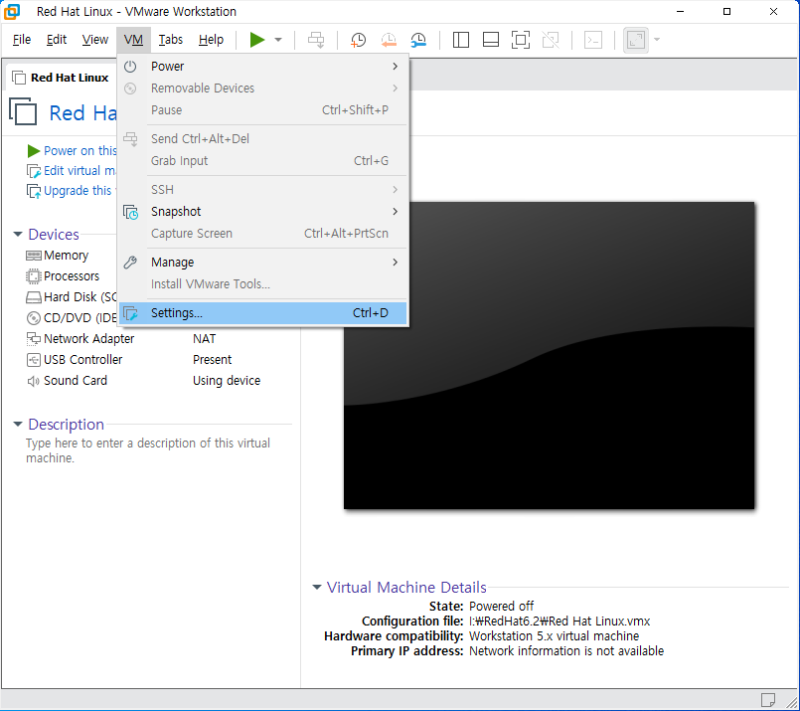Collapse the Devices section

point(17,234)
